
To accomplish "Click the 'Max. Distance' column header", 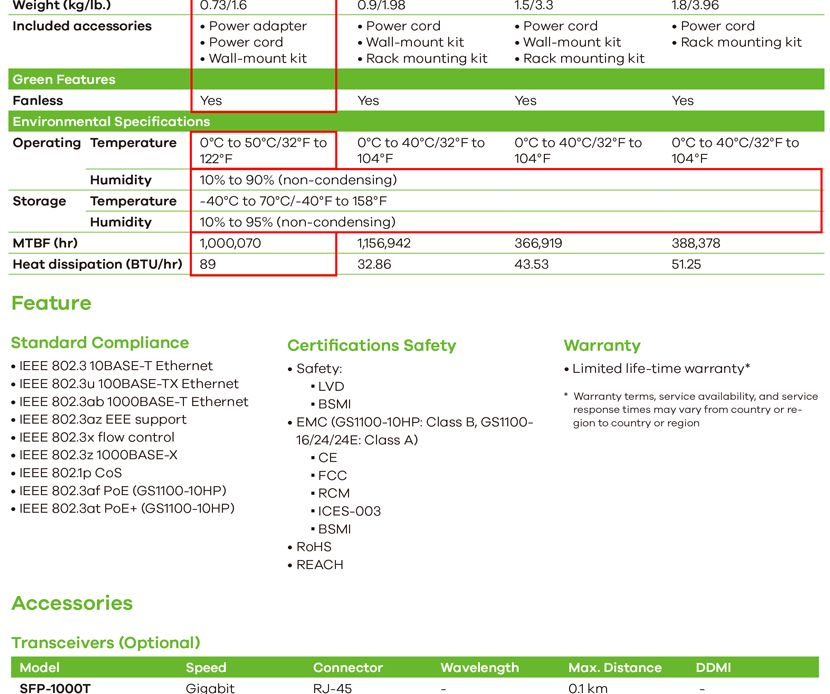I will (615, 668).
